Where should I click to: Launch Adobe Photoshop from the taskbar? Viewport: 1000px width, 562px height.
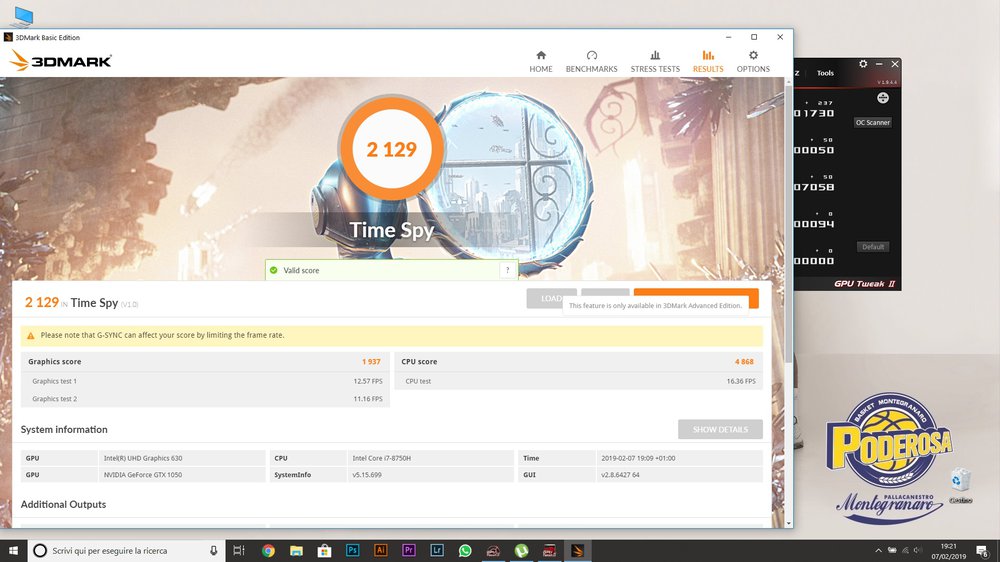pyautogui.click(x=352, y=550)
